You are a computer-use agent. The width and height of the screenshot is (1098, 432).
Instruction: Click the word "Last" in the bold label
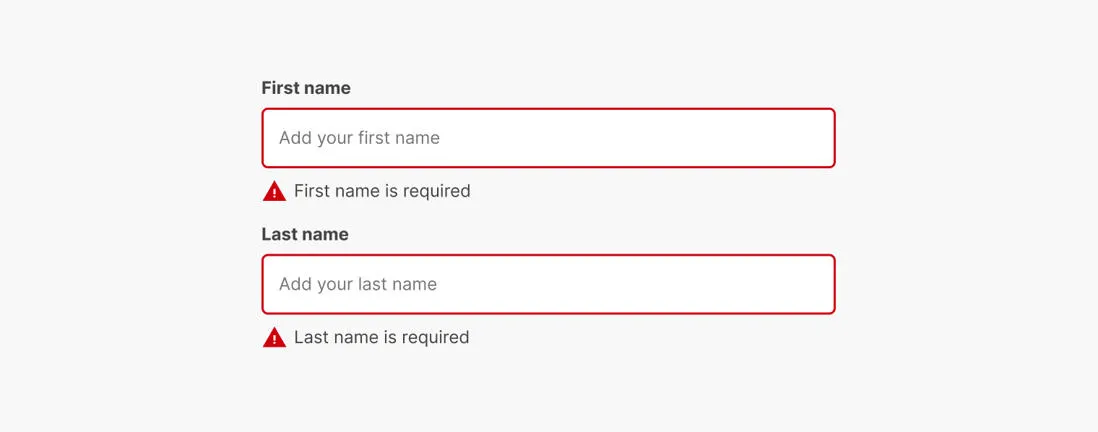279,234
